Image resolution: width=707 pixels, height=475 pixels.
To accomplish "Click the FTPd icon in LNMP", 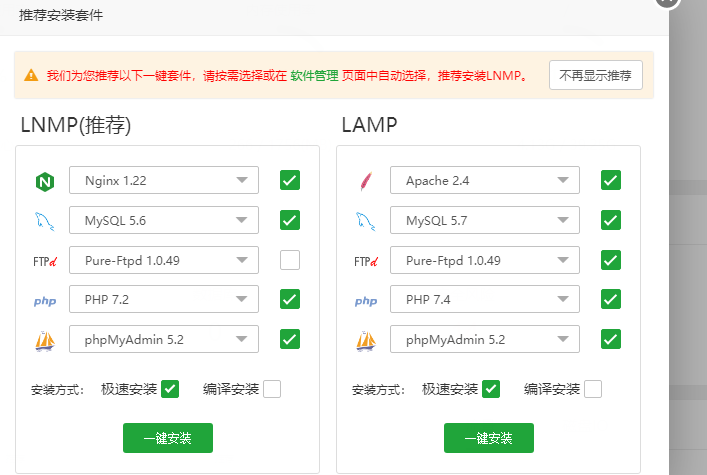I will (x=45, y=261).
